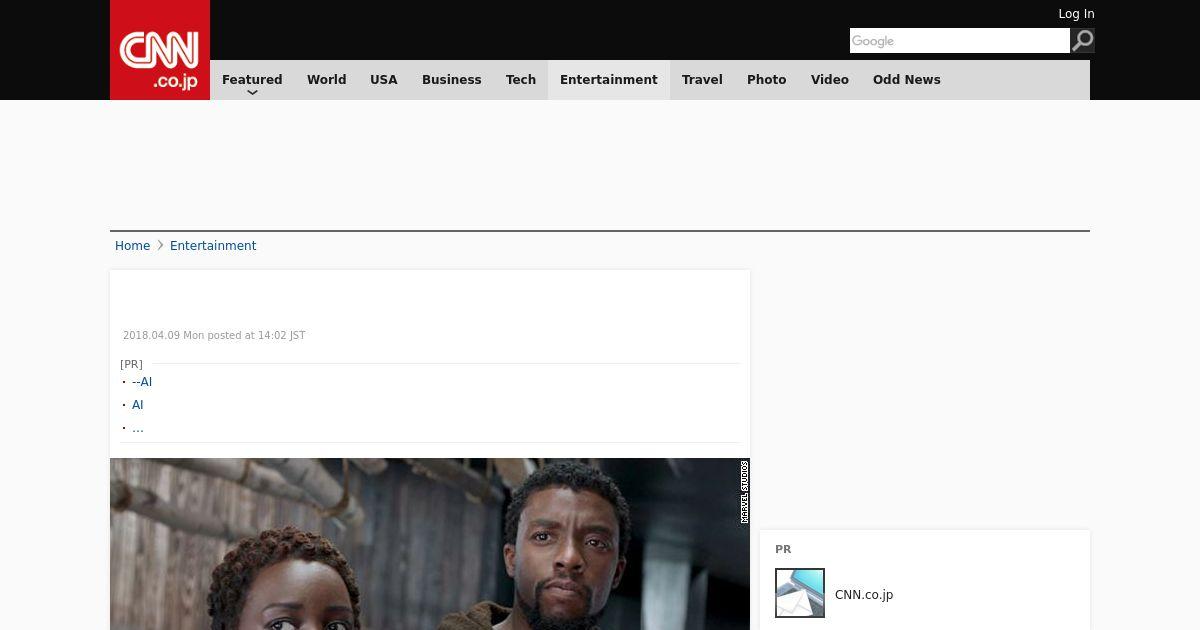The width and height of the screenshot is (1200, 630).
Task: Focus the Google search input field
Action: pyautogui.click(x=960, y=40)
